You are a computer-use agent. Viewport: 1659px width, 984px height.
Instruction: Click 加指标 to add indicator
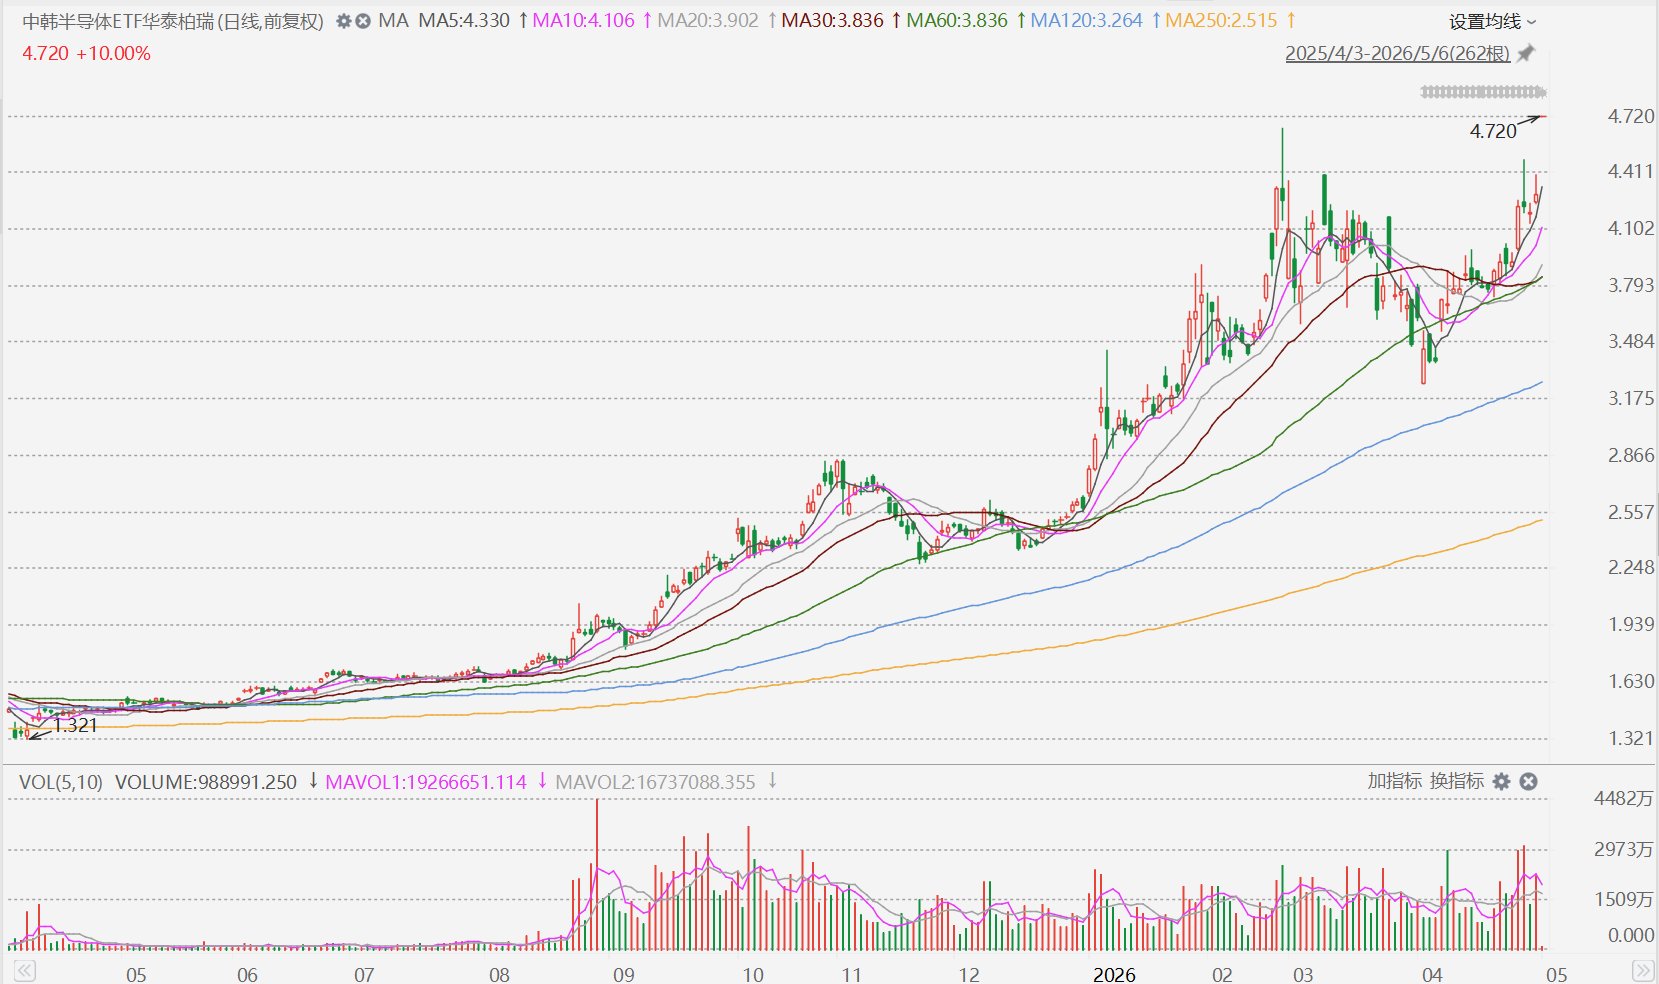[1394, 781]
